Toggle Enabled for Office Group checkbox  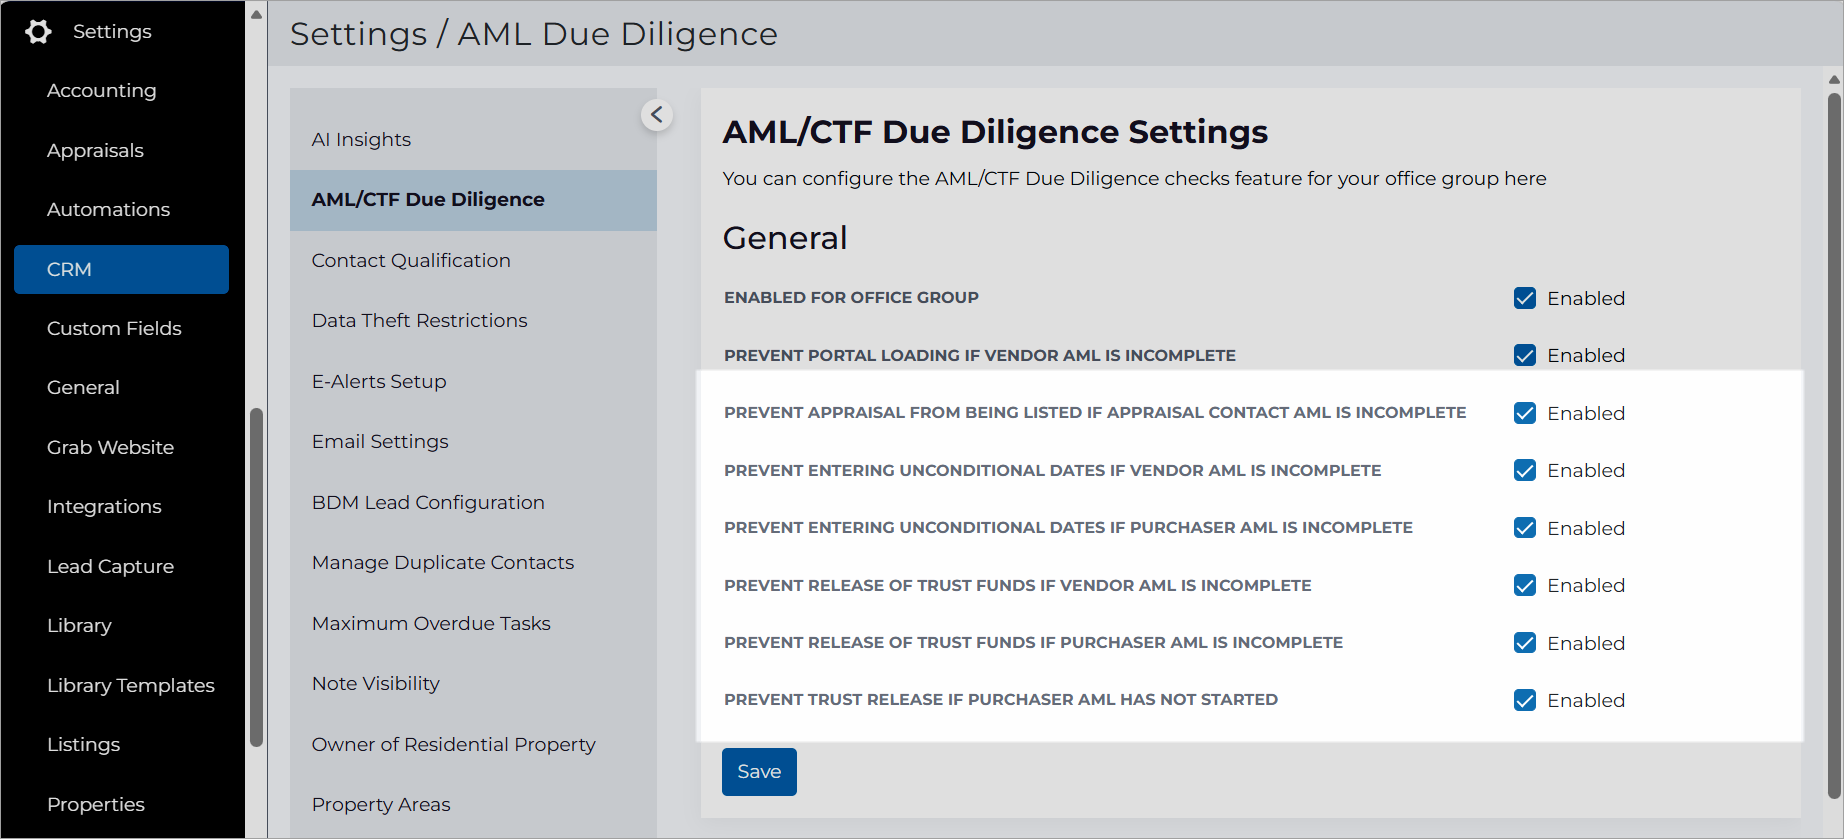point(1525,298)
